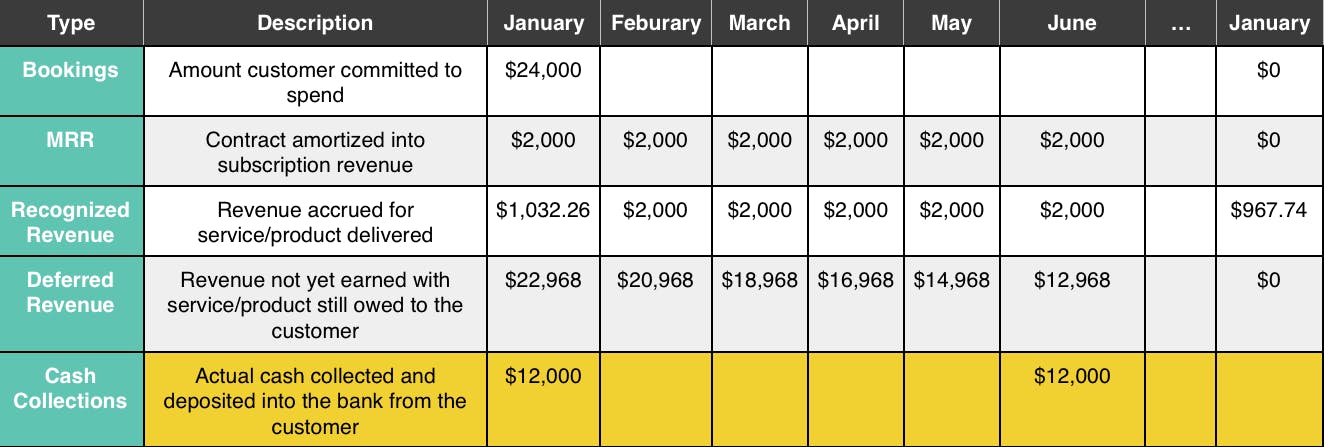Click the Cash Collections row header
The width and height of the screenshot is (1325, 447).
click(x=71, y=388)
